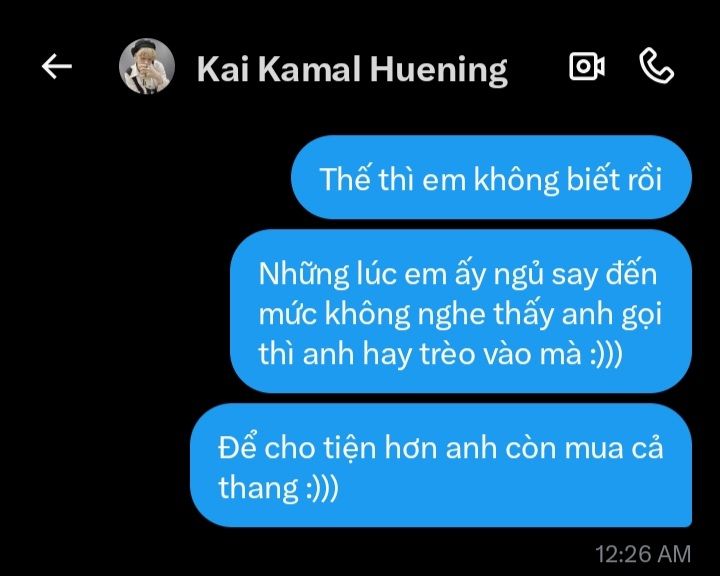Tap the first blue bubble in the chat
Viewport: 720px width, 576px height.
click(x=491, y=177)
